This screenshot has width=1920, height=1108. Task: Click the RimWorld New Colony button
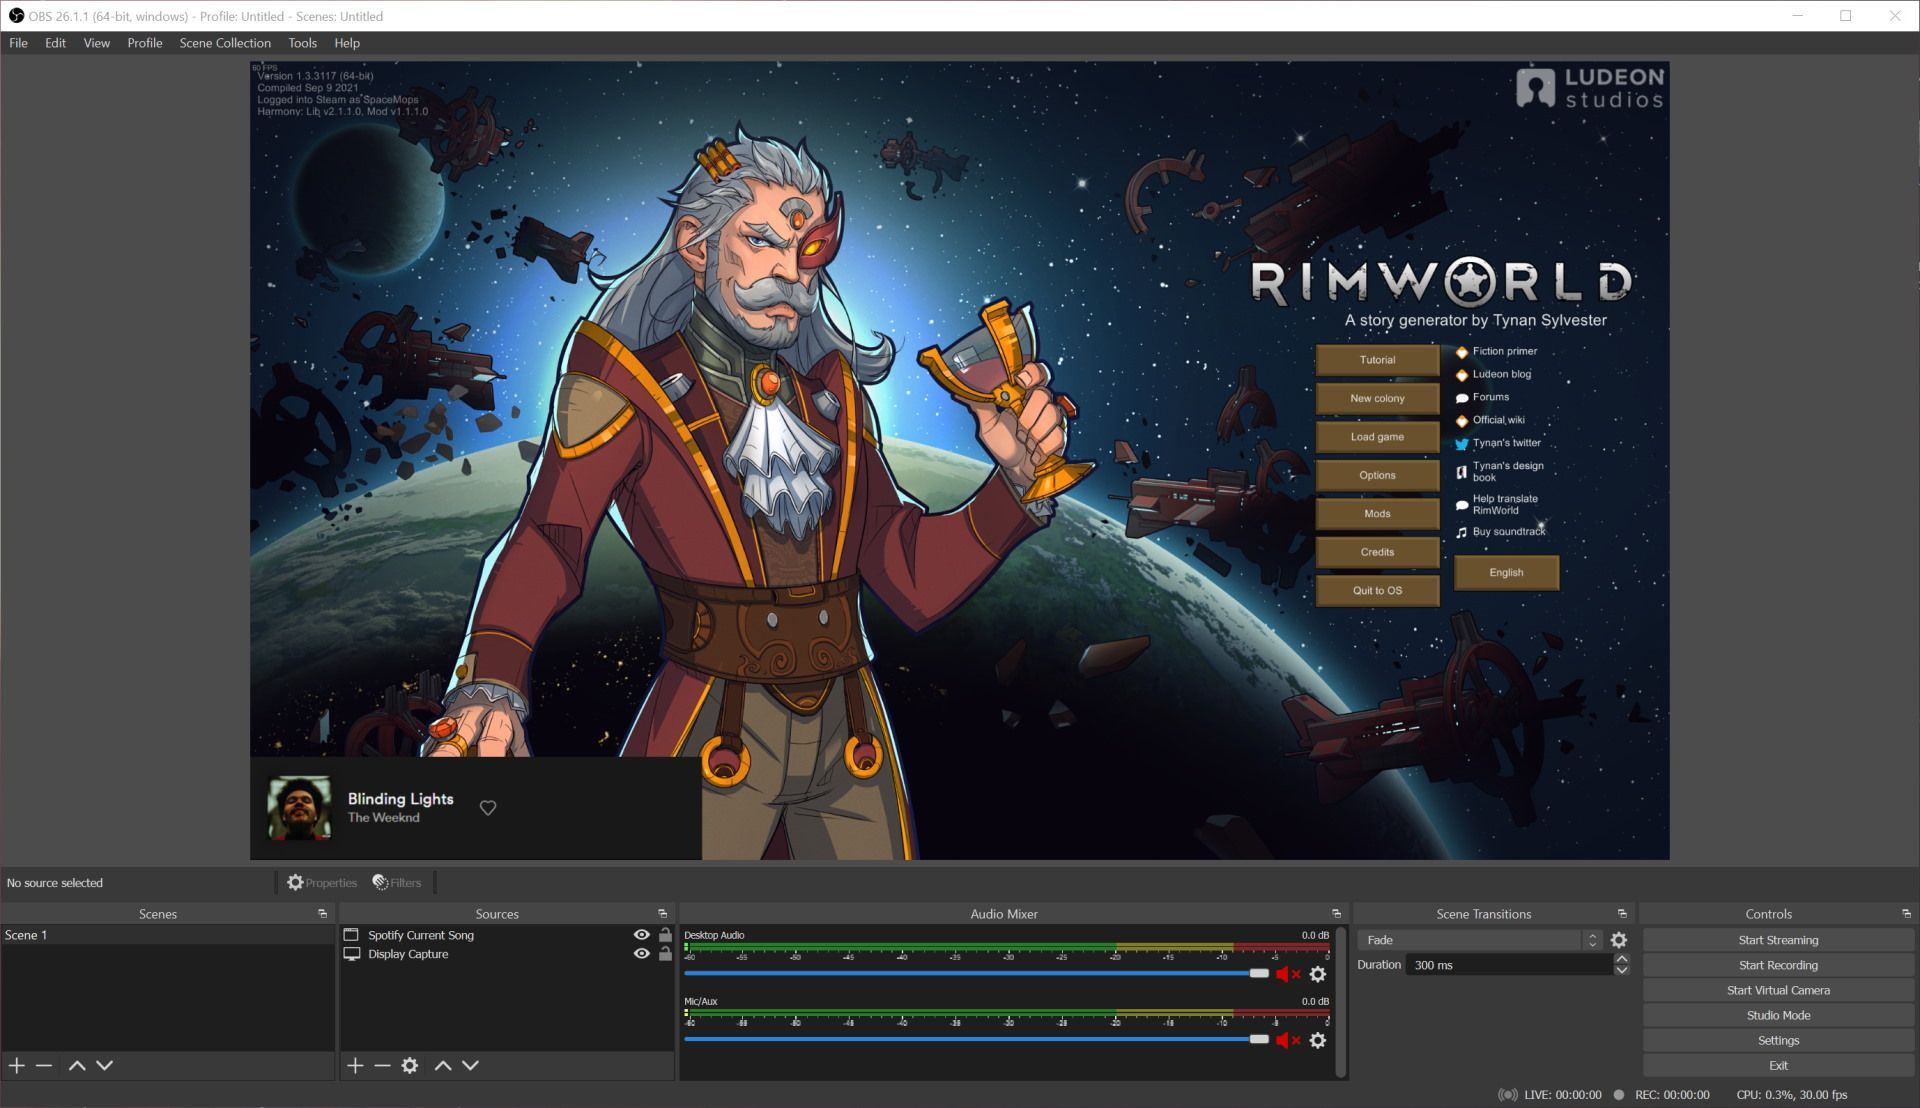pos(1378,398)
